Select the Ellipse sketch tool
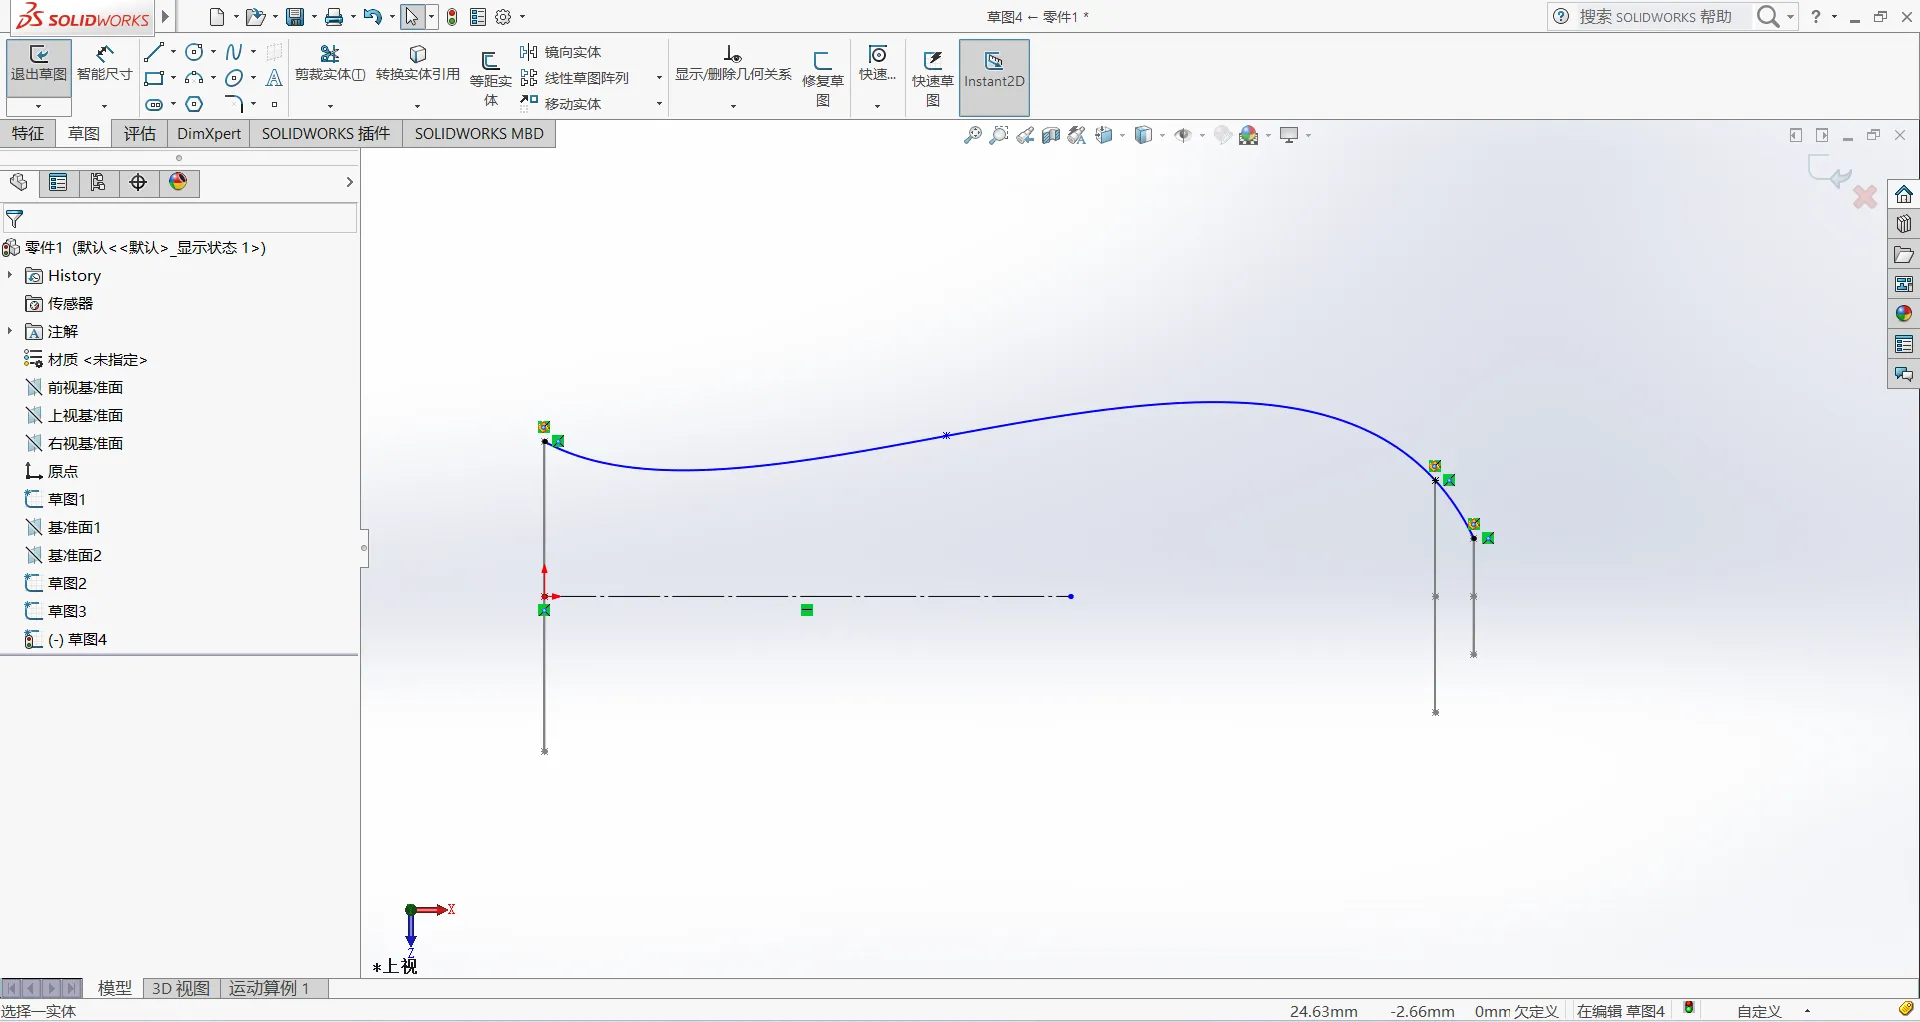The image size is (1920, 1022). coord(234,78)
